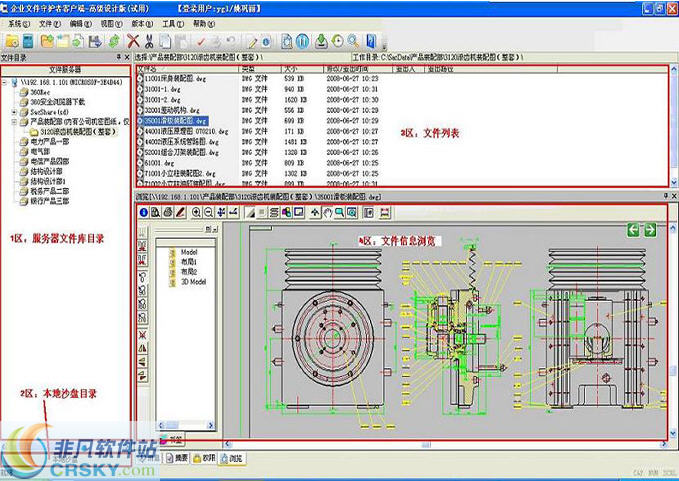This screenshot has height=481, width=679.
Task: Pin the 文件目录 panel
Action: (118, 57)
